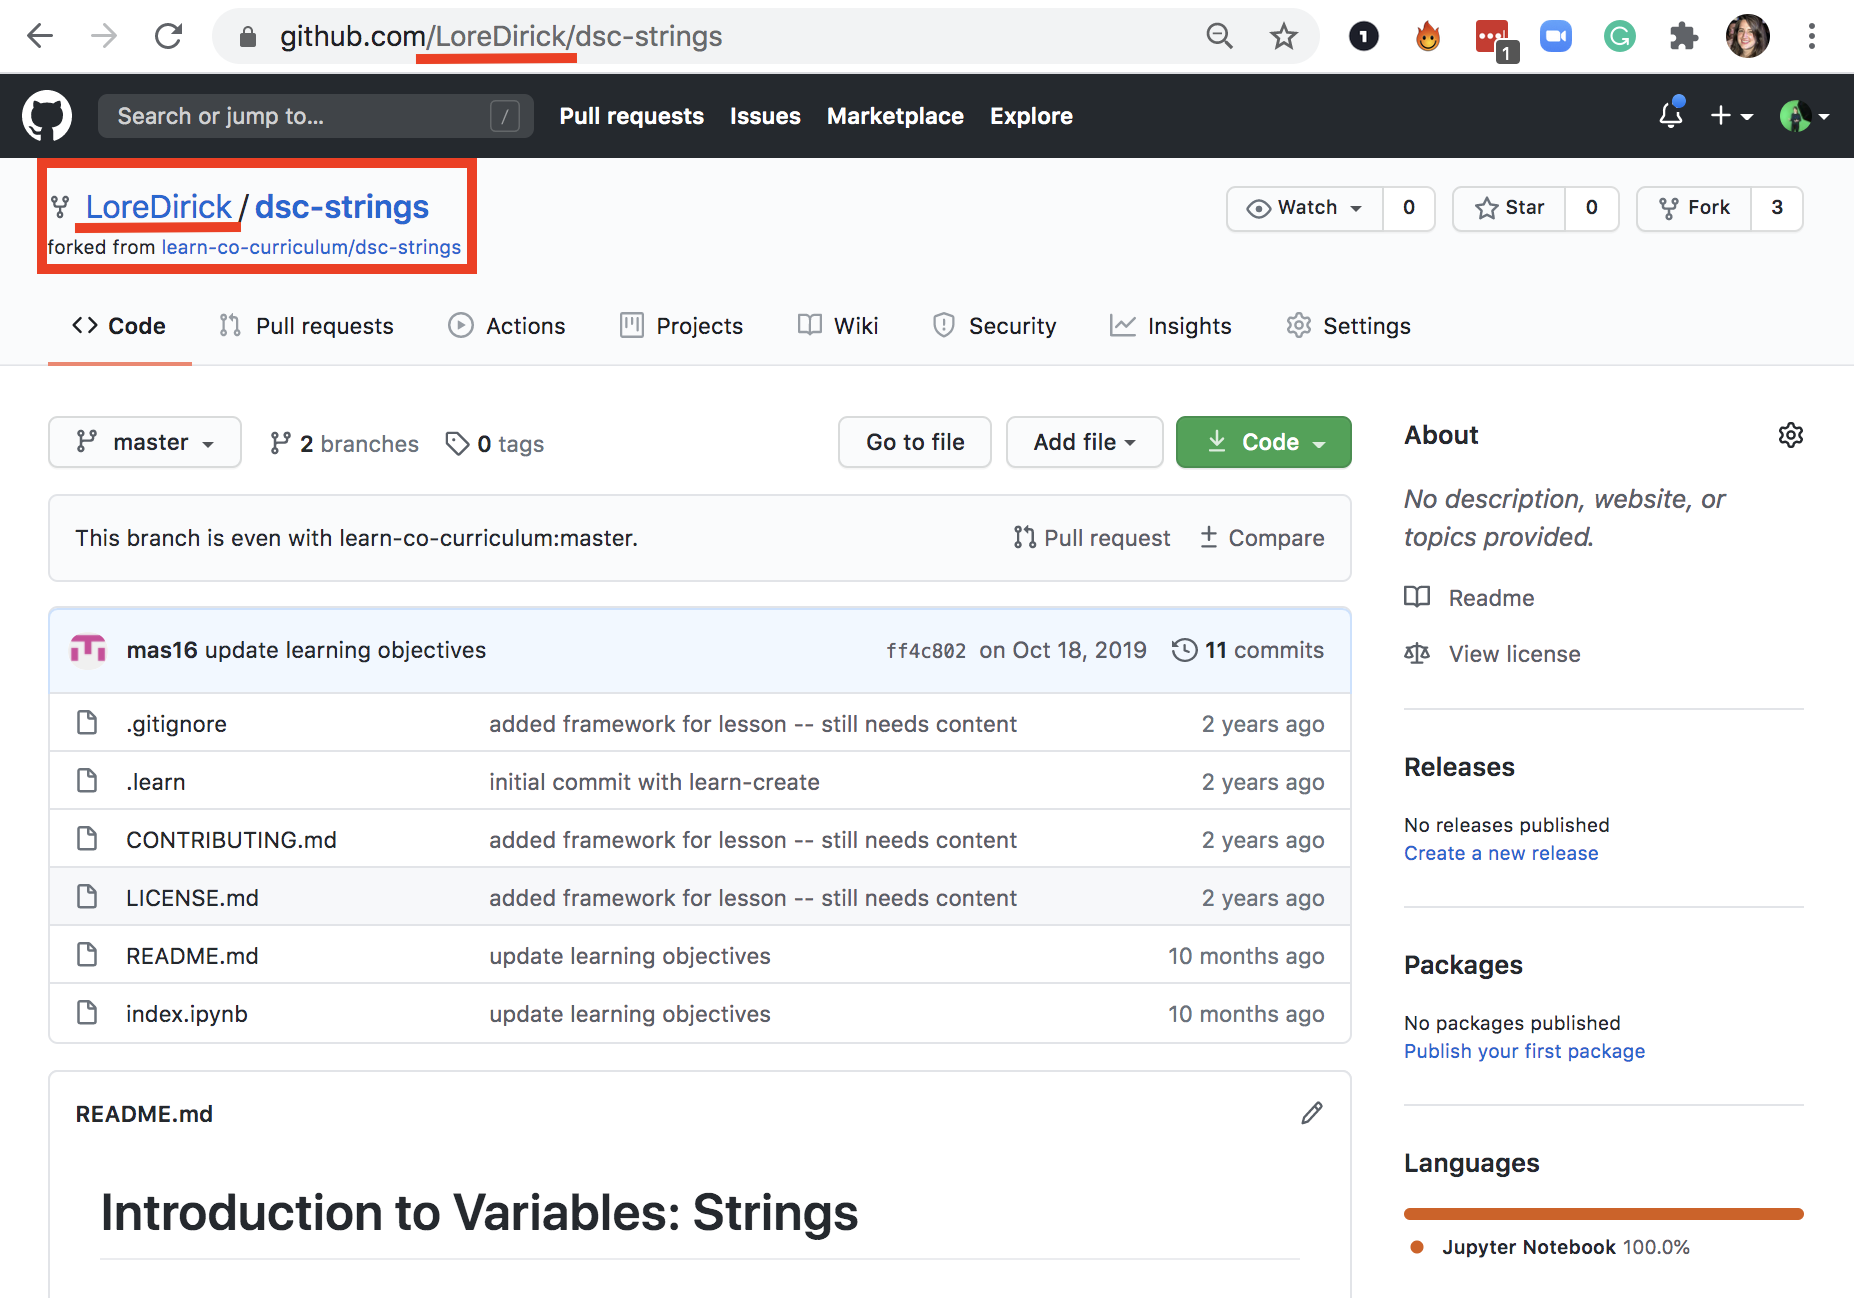Compare branch with upstream
Viewport: 1854px width, 1298px height.
coord(1262,538)
